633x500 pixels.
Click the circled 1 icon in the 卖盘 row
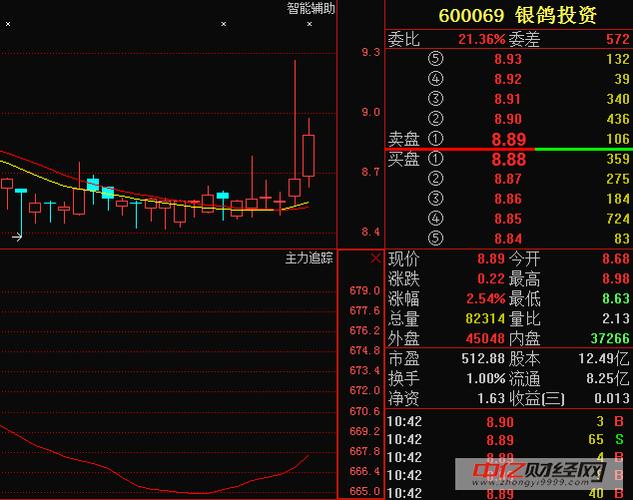(435, 138)
